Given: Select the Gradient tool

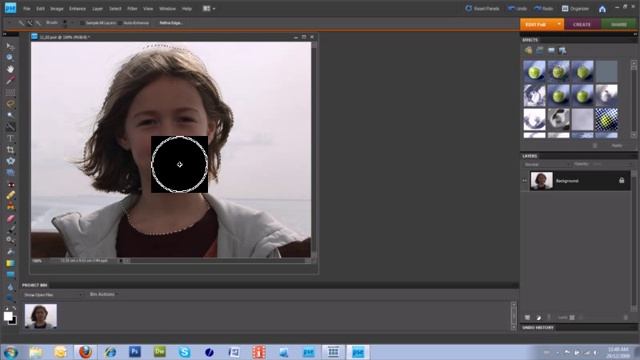Looking at the screenshot, I should 10,263.
